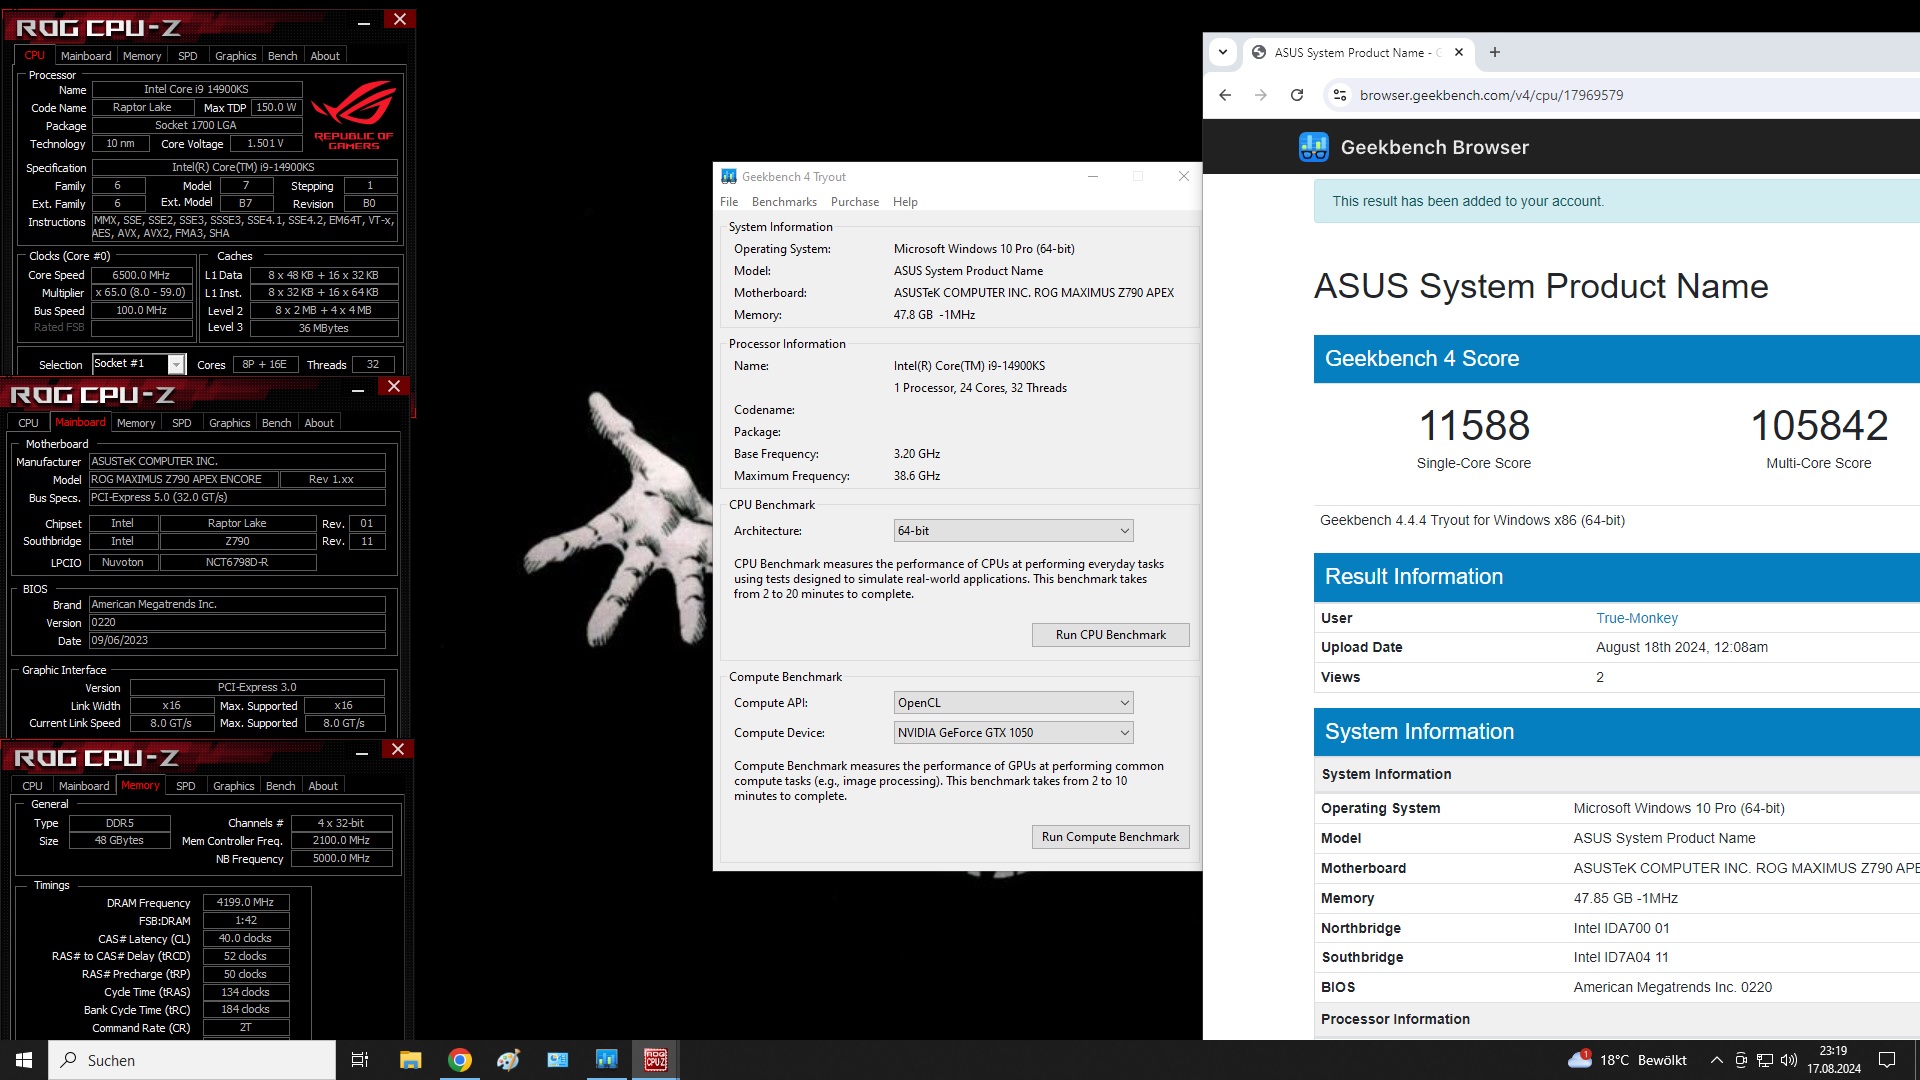Screen dimensions: 1920x1080
Task: Click the Core Speed value 6500.0 MHz
Action: click(x=142, y=275)
